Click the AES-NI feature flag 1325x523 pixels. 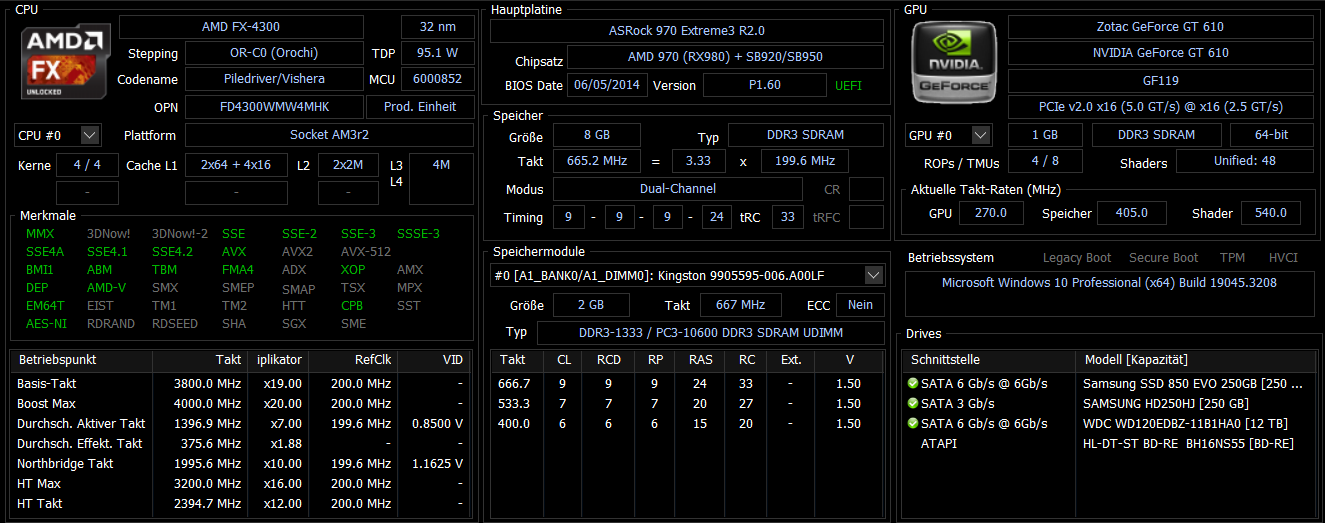tap(45, 324)
